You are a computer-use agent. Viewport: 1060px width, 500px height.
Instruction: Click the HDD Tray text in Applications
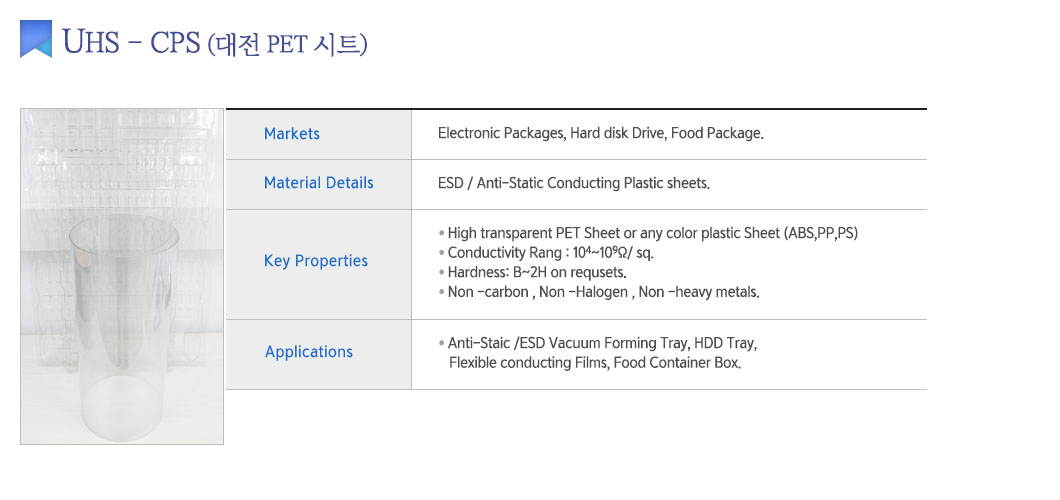725,343
